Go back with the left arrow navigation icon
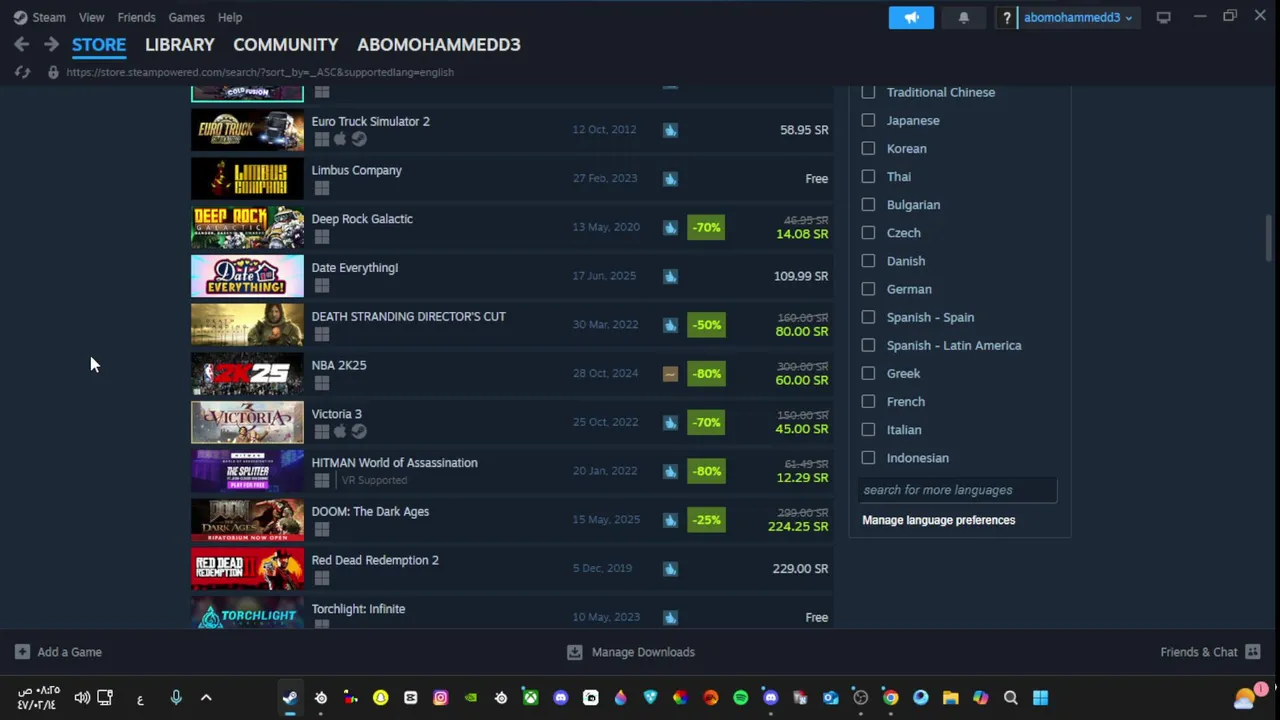 pos(21,44)
